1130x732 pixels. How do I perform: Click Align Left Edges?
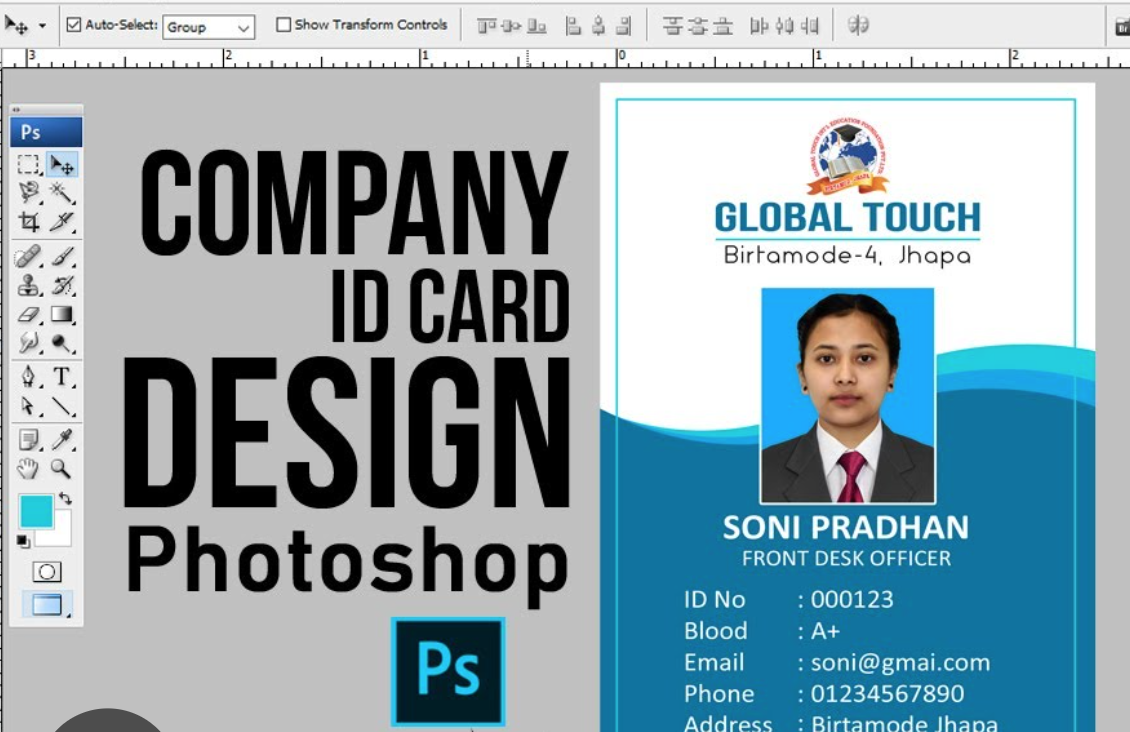coord(573,27)
